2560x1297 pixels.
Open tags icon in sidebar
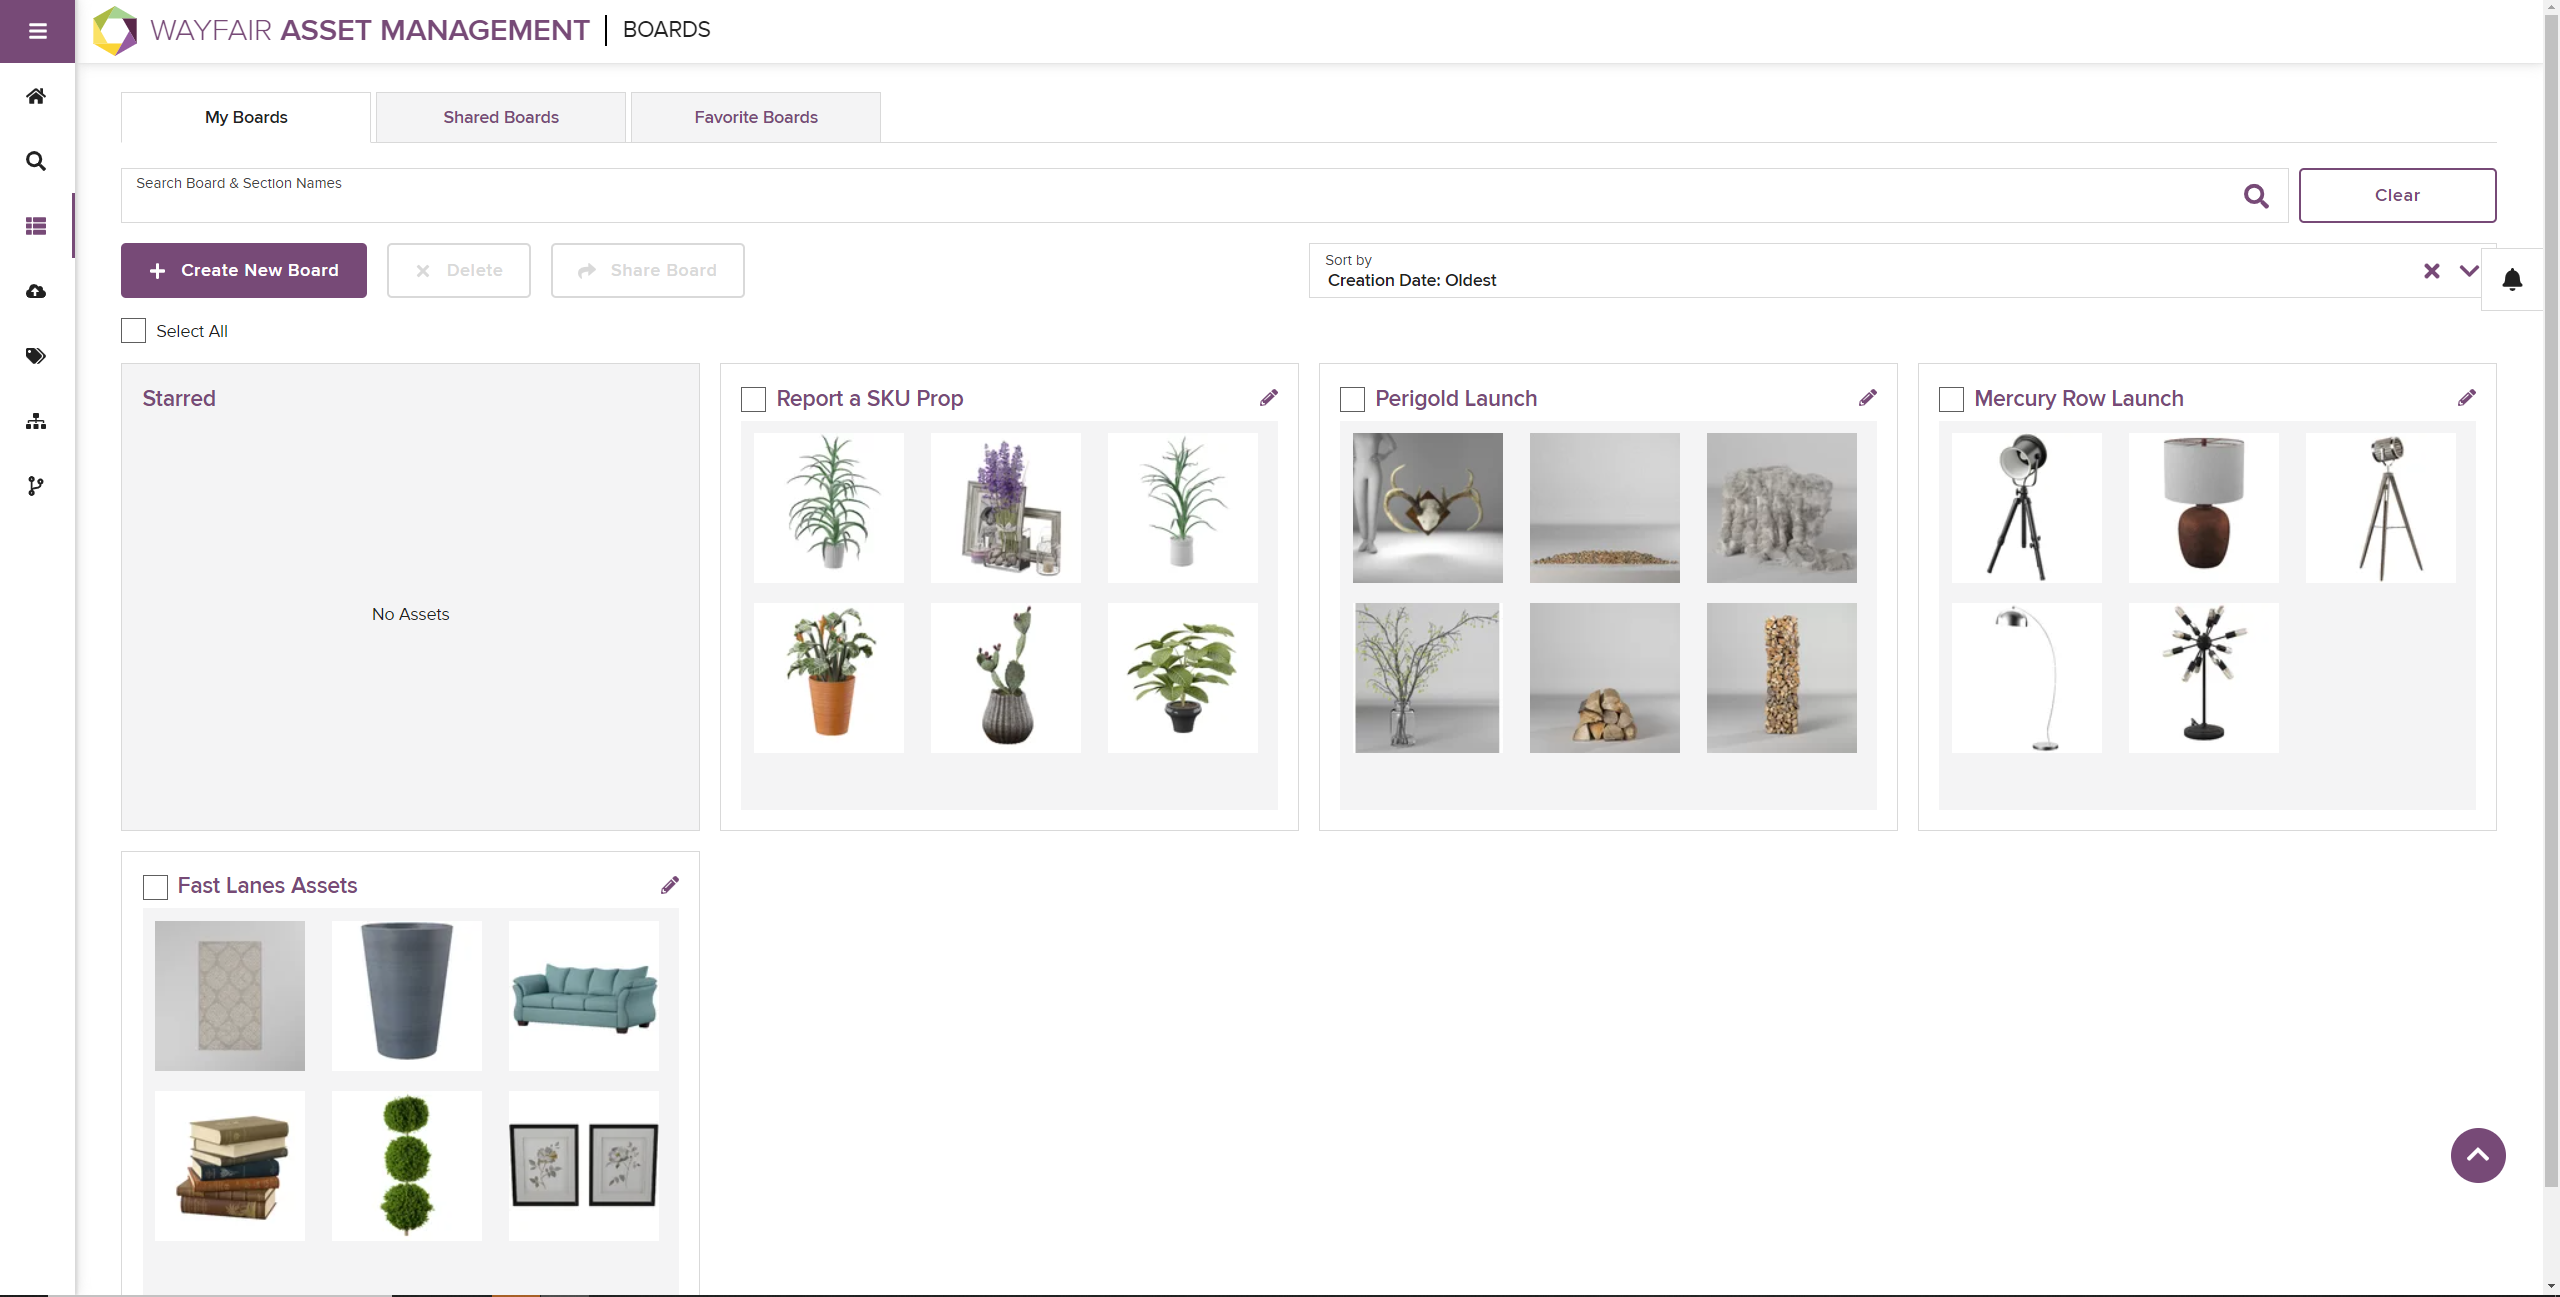pyautogui.click(x=36, y=356)
